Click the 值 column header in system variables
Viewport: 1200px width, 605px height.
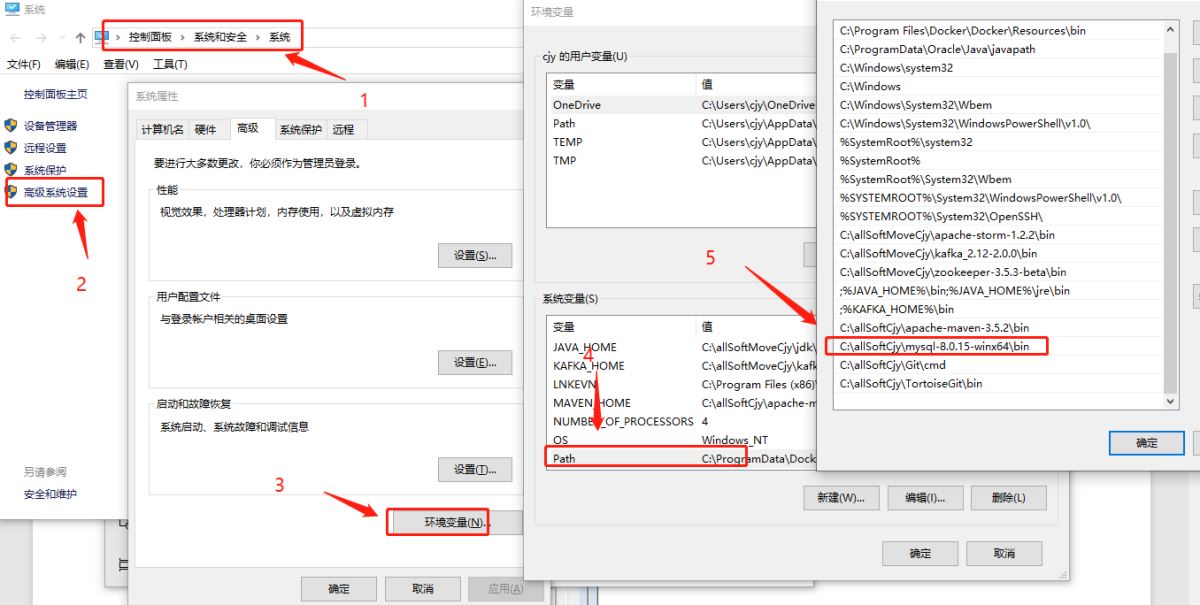click(756, 327)
